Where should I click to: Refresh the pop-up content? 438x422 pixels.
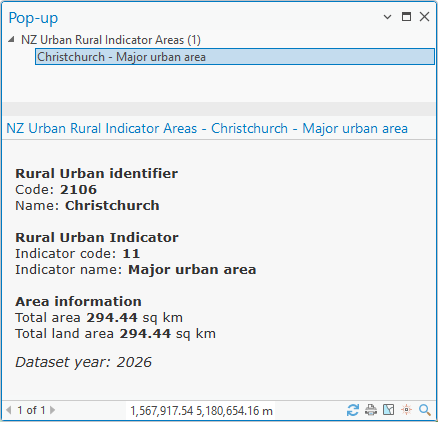(x=353, y=410)
